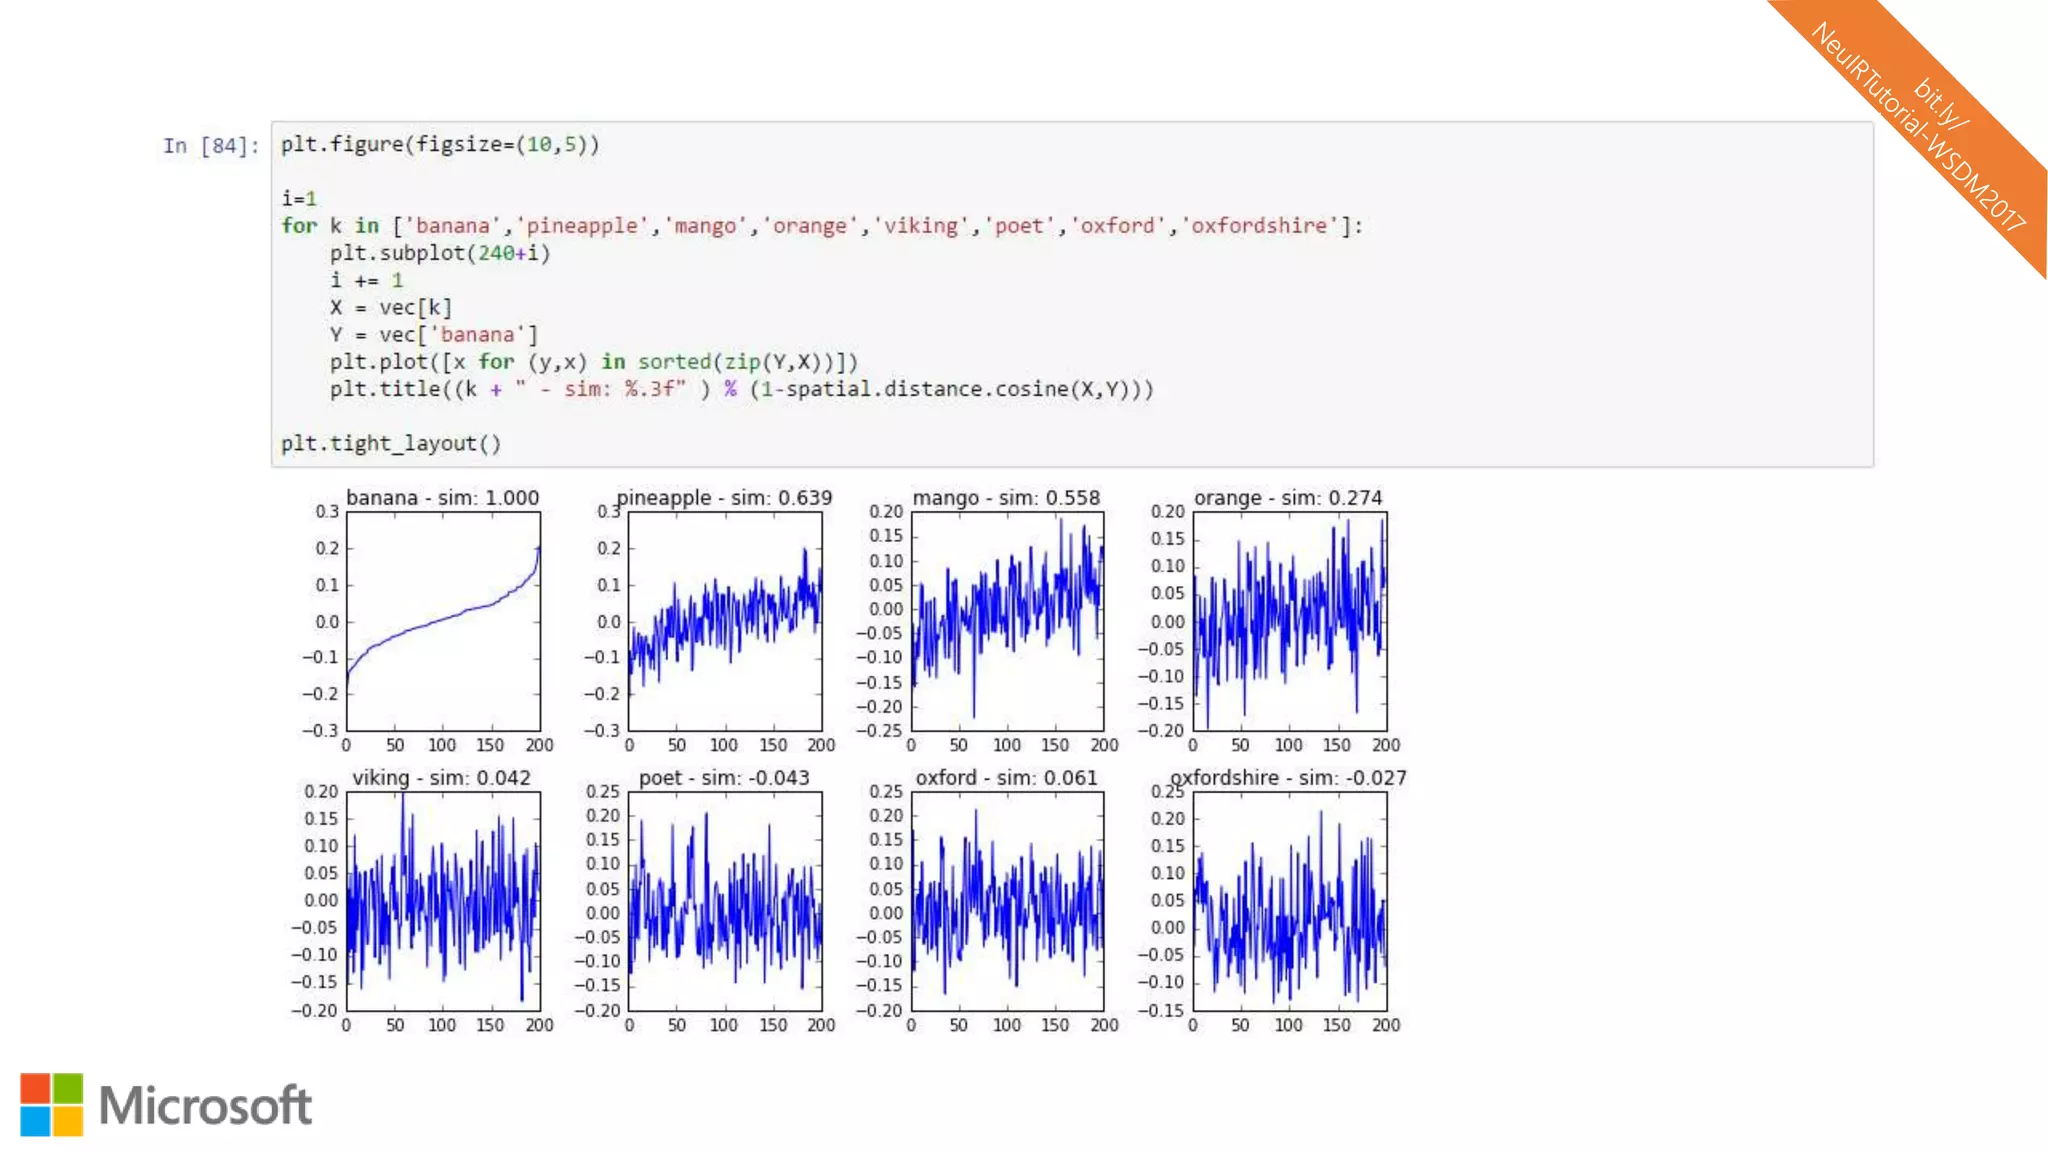Image resolution: width=2048 pixels, height=1152 pixels.
Task: Click the banana similarity 1.000 plot
Action: 443,621
